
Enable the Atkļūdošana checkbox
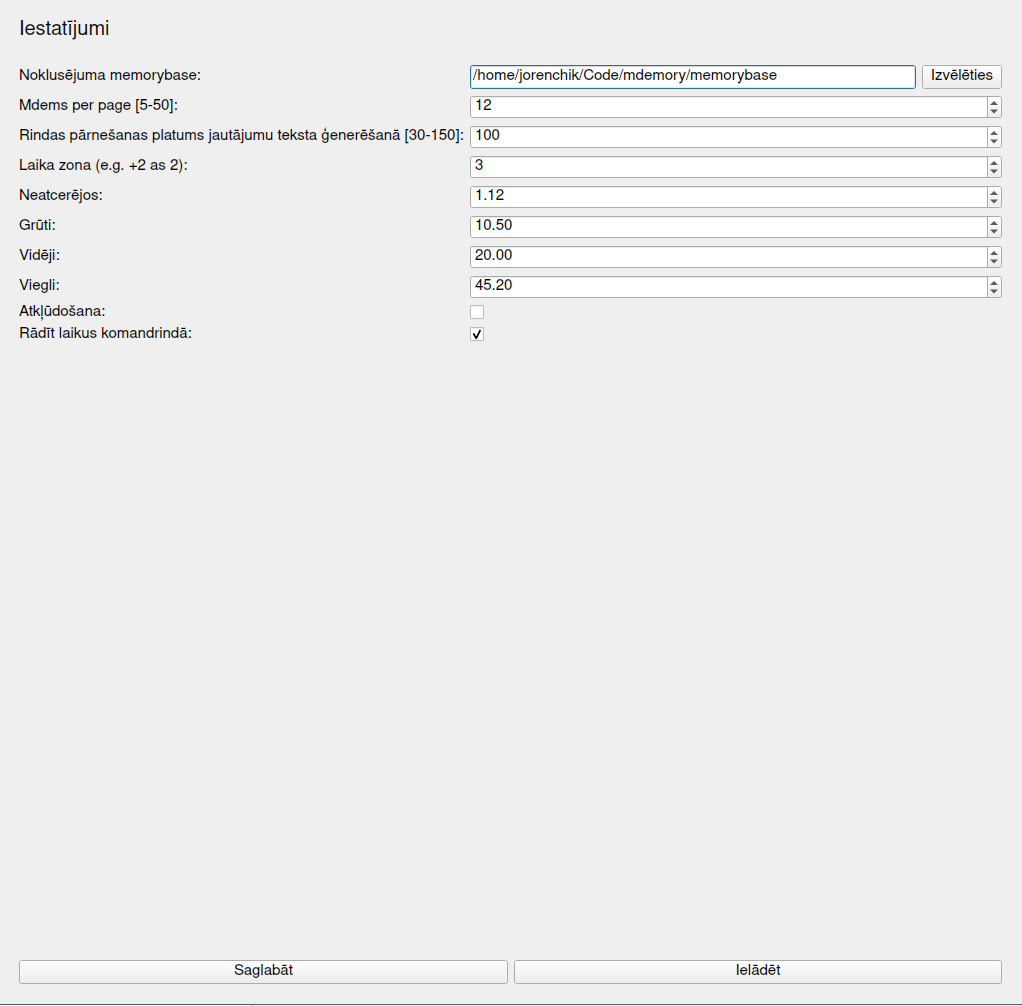[477, 312]
